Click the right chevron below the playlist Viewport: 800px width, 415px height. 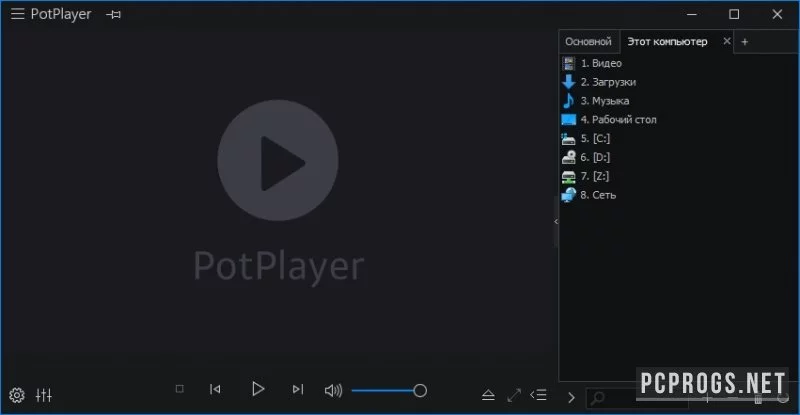click(571, 397)
